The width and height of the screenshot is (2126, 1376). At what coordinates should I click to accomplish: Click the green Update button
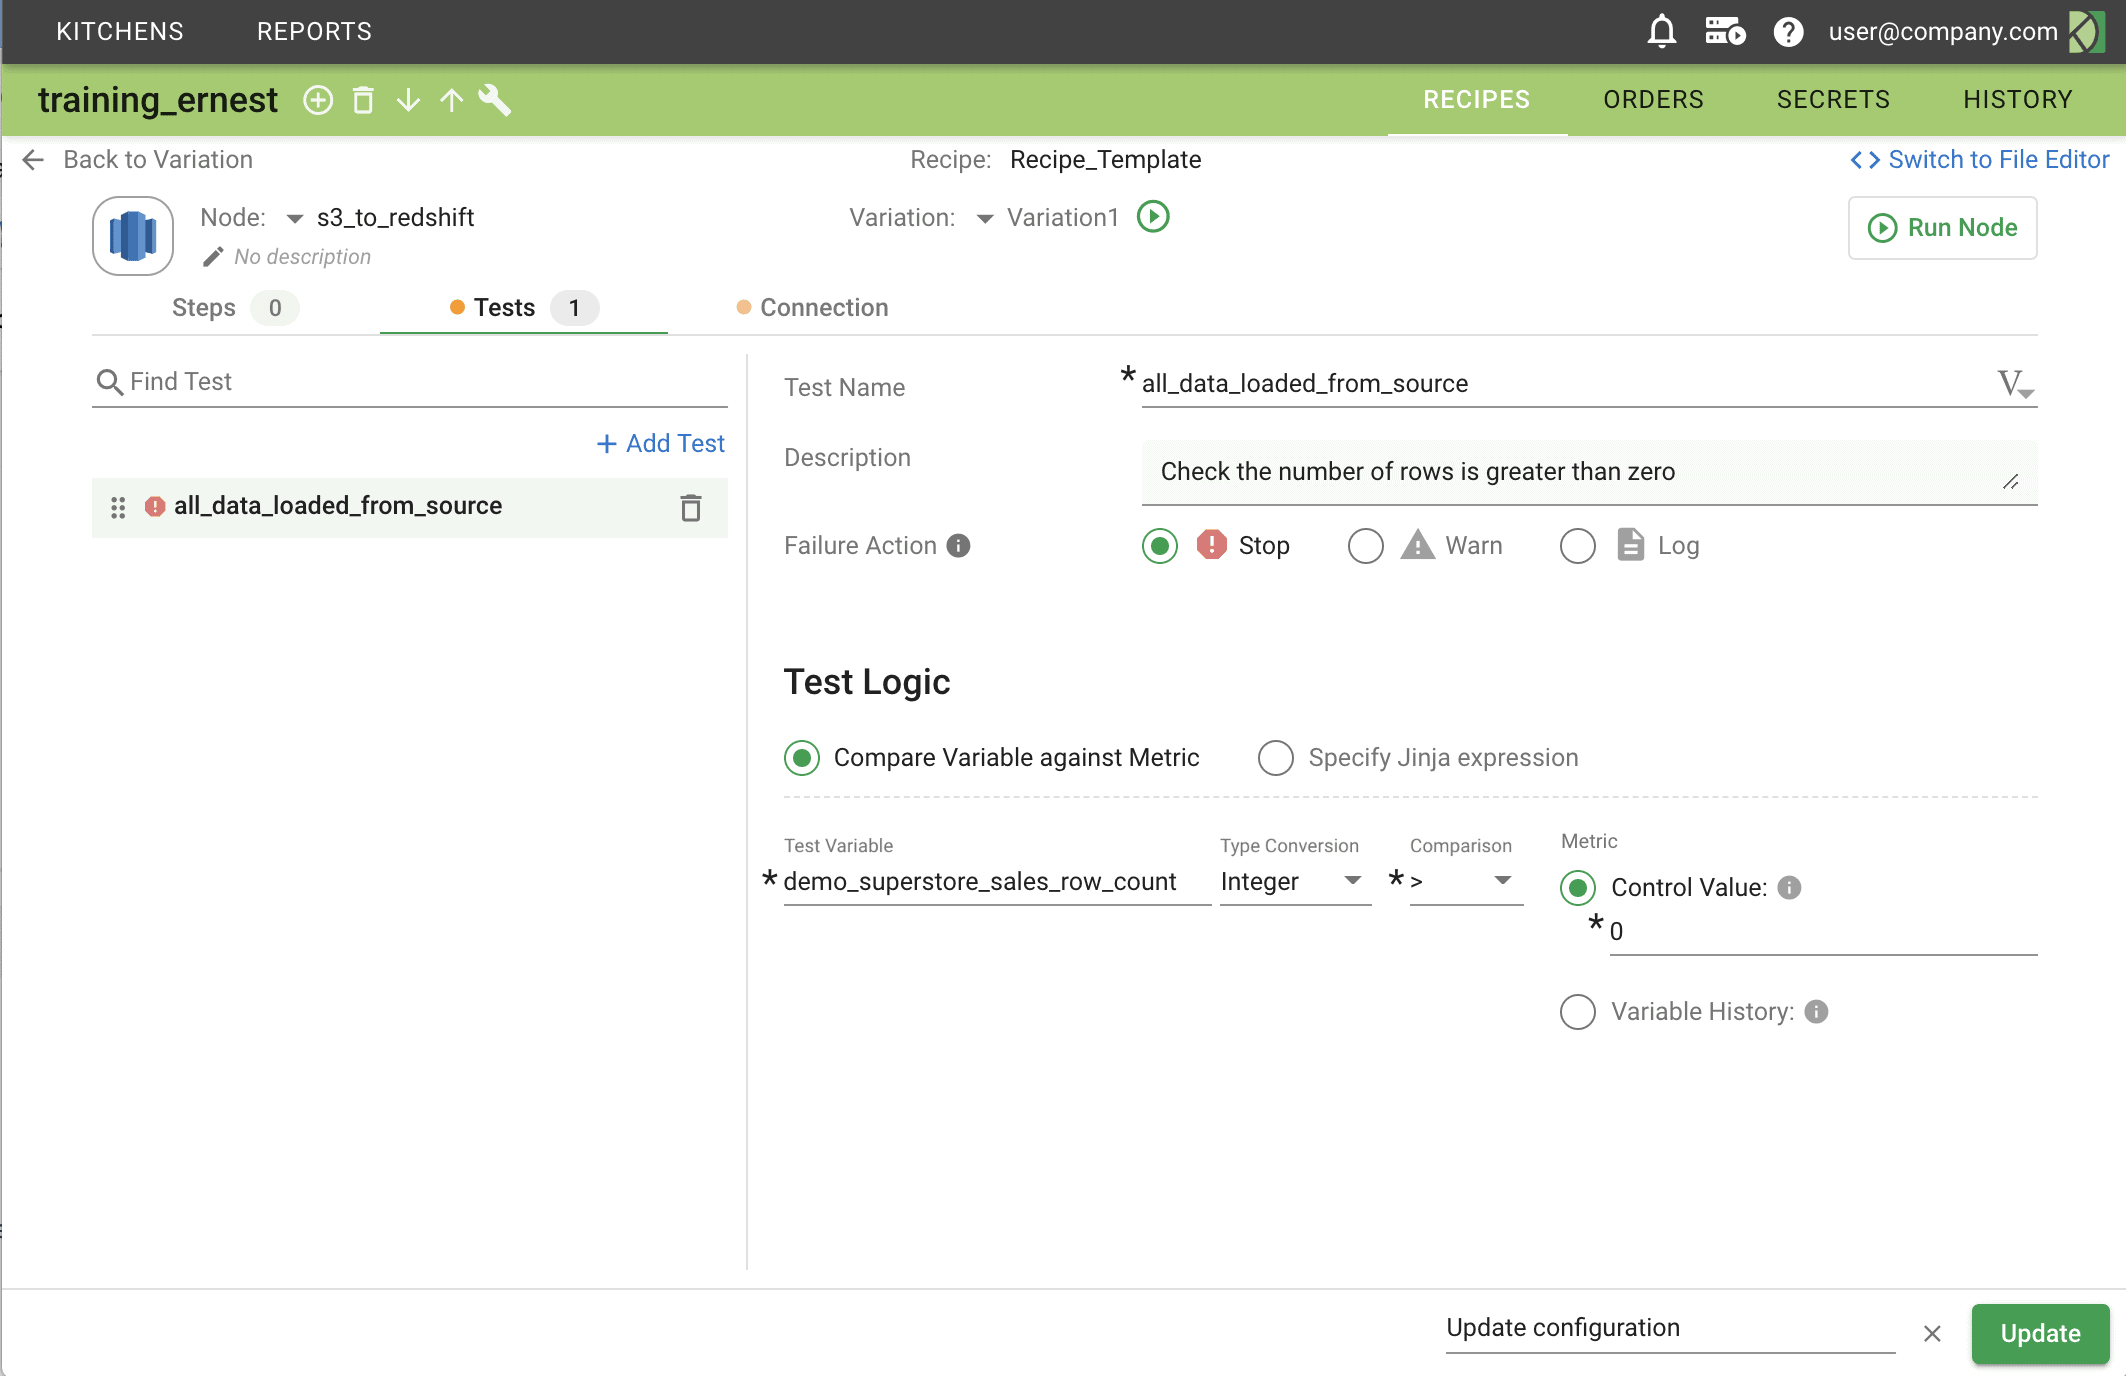tap(2039, 1333)
